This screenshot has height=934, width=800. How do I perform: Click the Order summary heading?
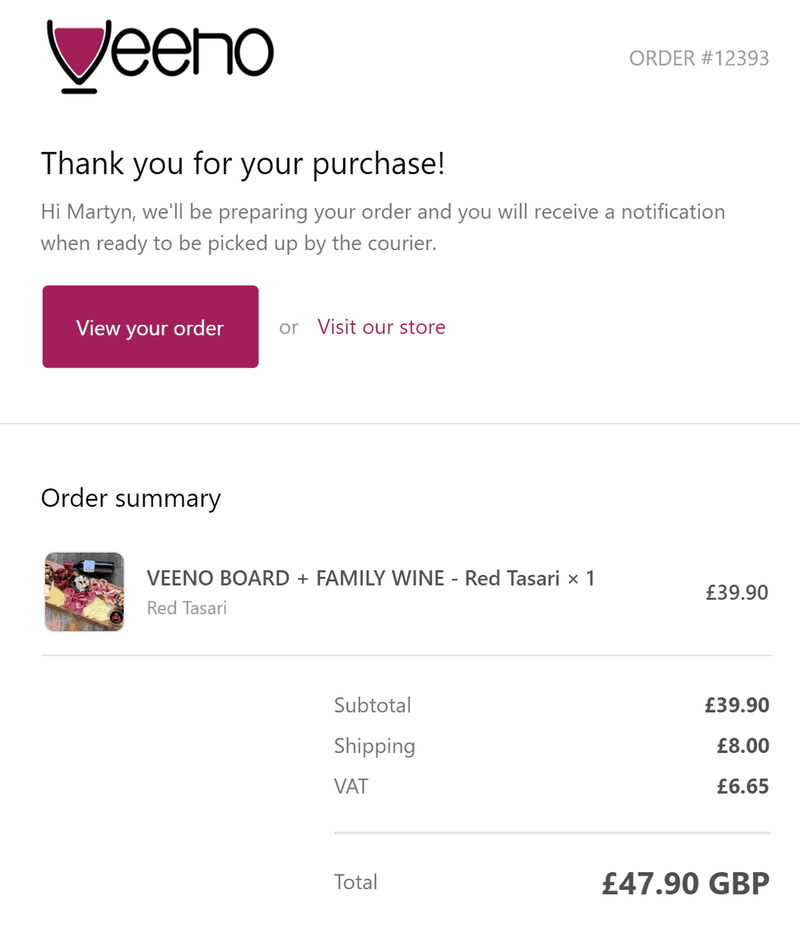coord(130,498)
